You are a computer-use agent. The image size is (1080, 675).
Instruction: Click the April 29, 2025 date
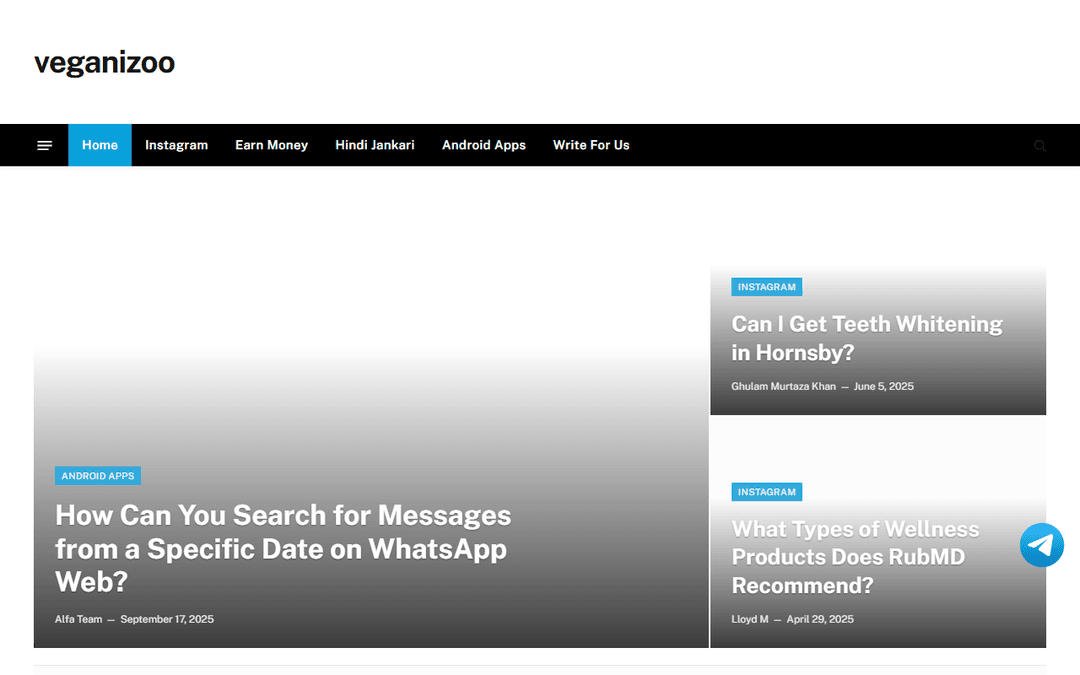pos(820,619)
